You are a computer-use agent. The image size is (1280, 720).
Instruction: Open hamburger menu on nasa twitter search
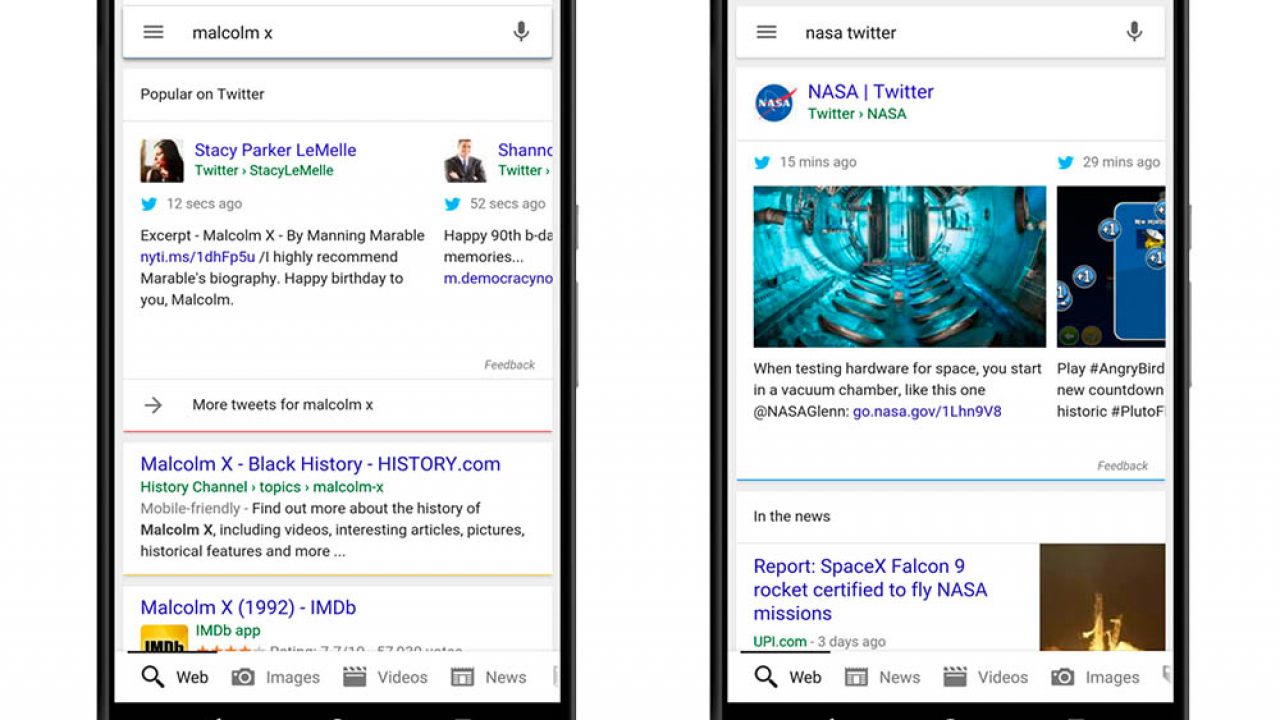(766, 32)
